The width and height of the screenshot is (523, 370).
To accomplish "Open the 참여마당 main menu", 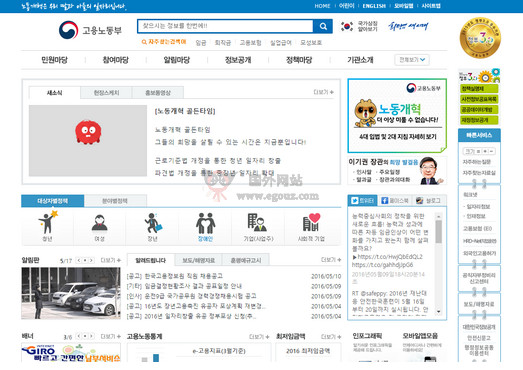I will (115, 60).
